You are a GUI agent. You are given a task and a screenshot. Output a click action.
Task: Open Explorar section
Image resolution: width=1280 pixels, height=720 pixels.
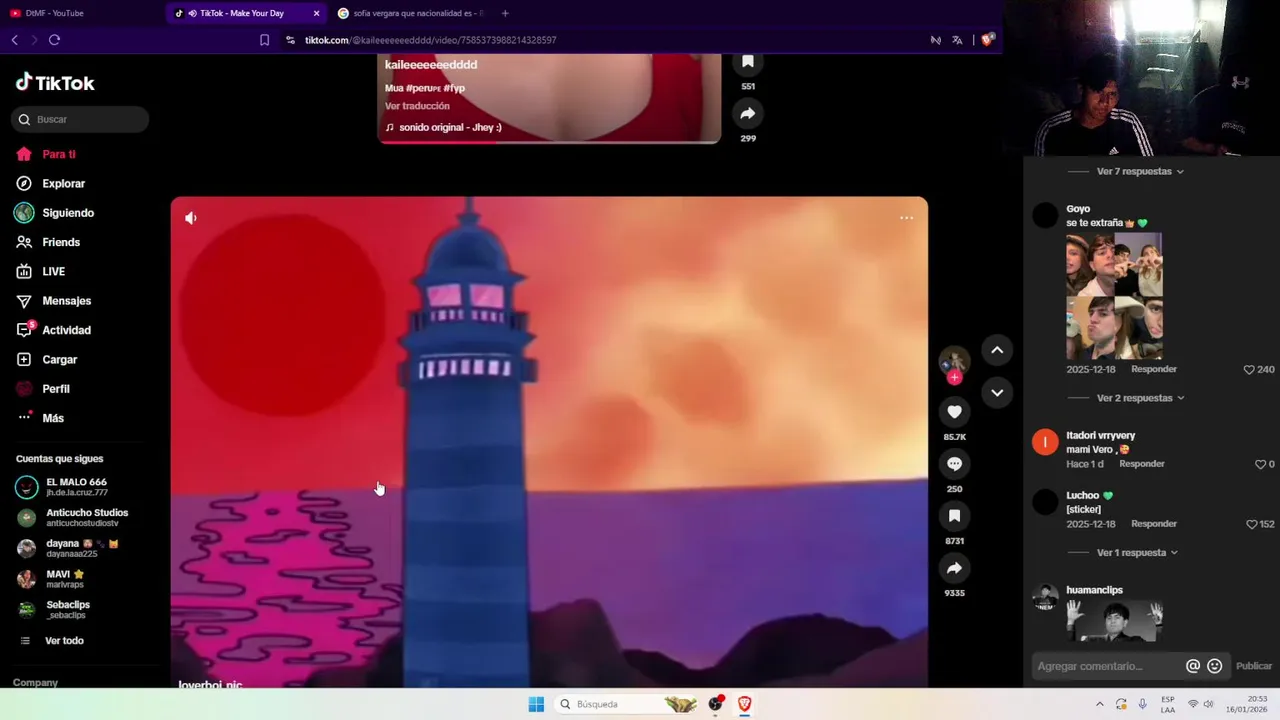[x=50, y=184]
